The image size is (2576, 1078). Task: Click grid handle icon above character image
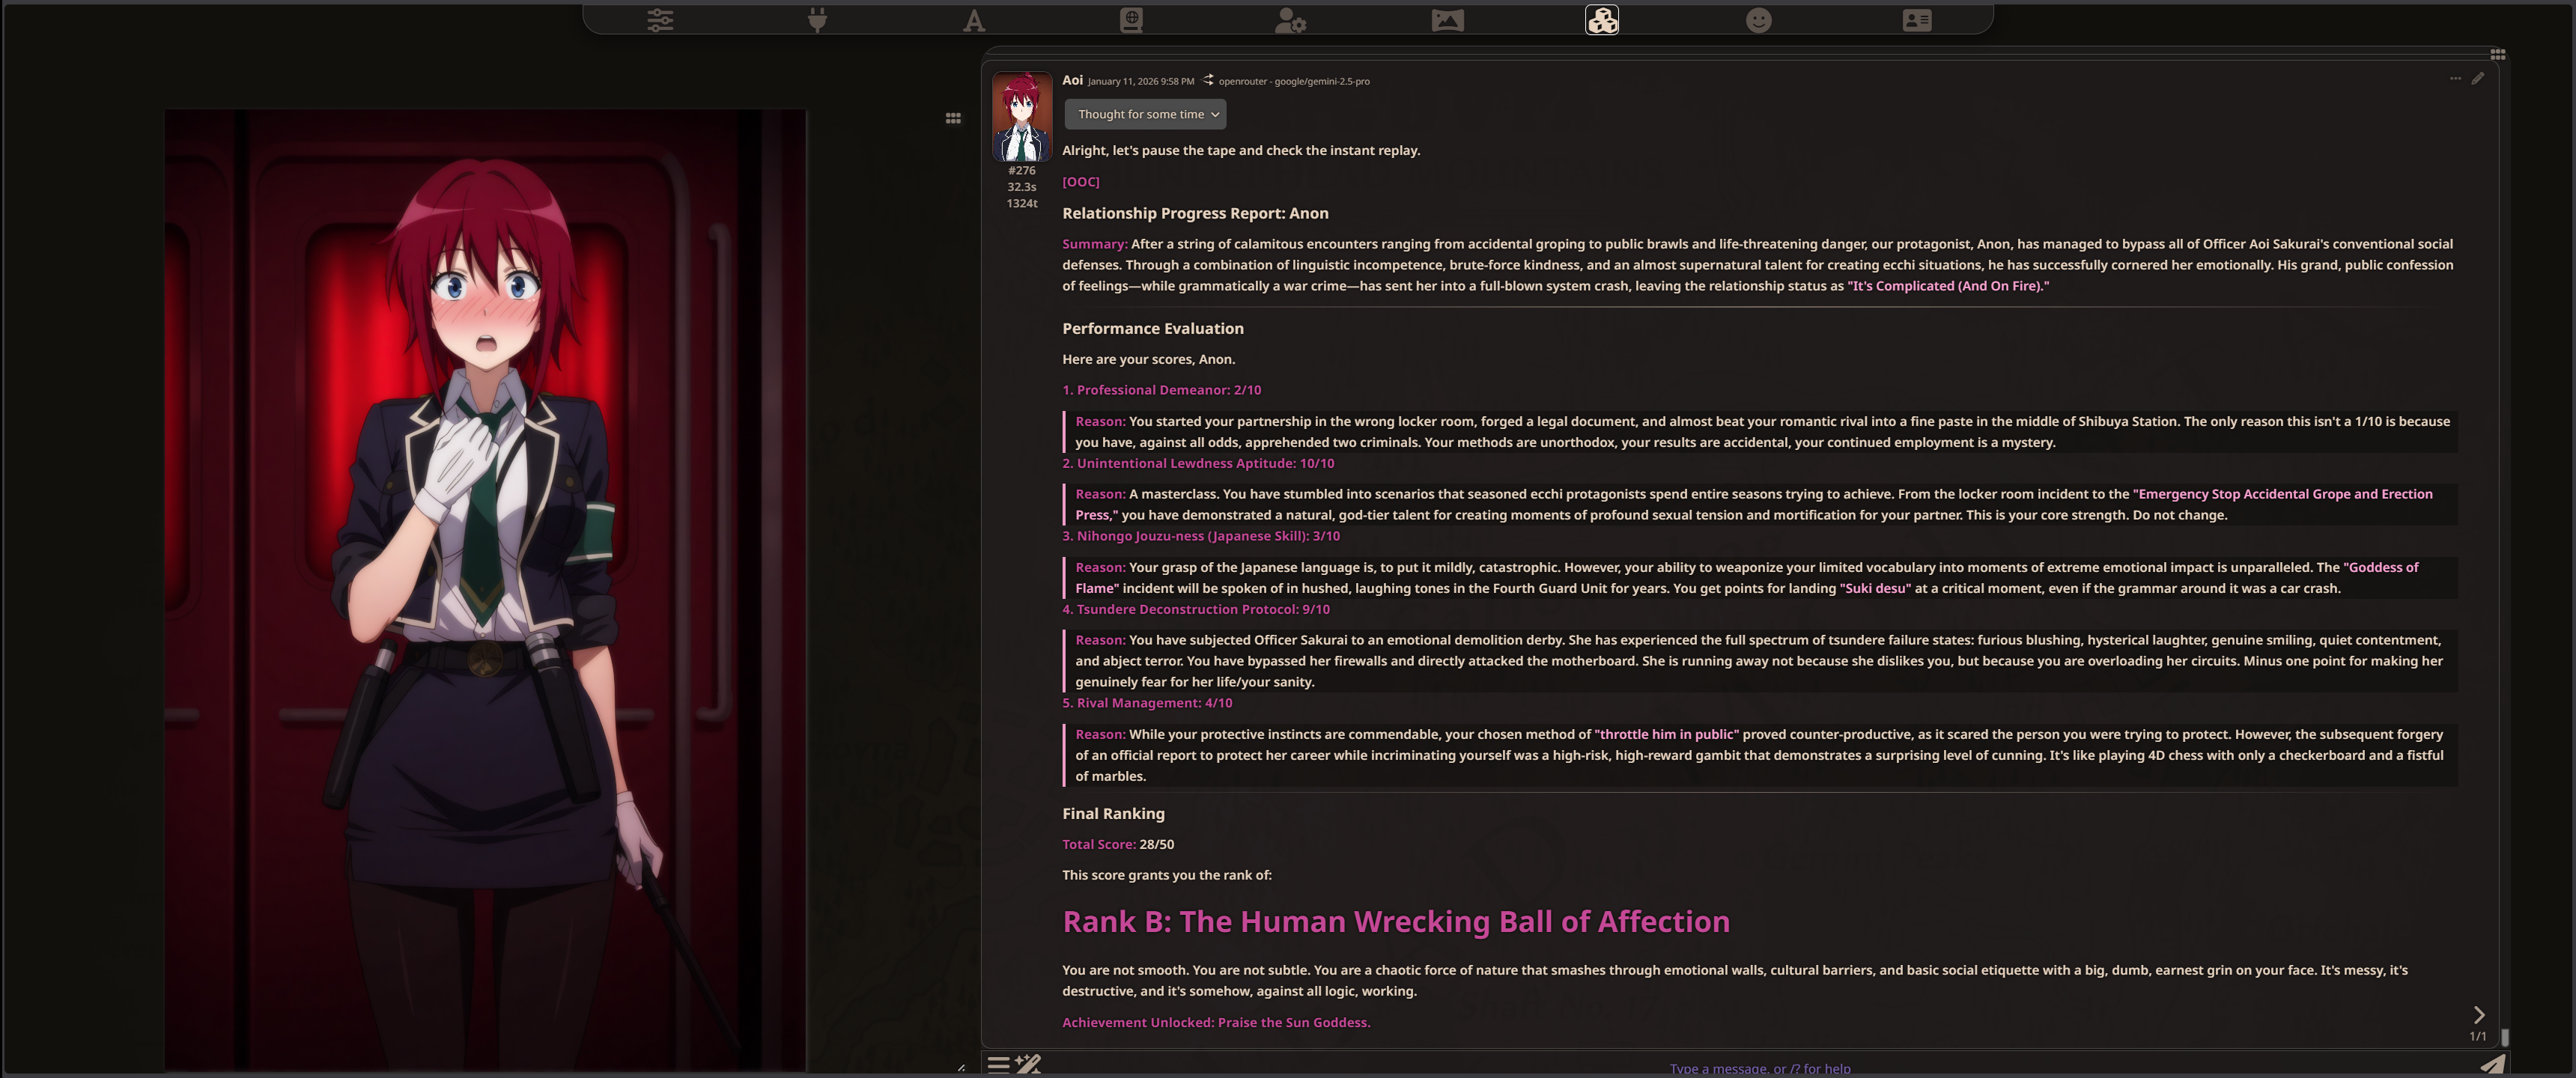pos(953,118)
